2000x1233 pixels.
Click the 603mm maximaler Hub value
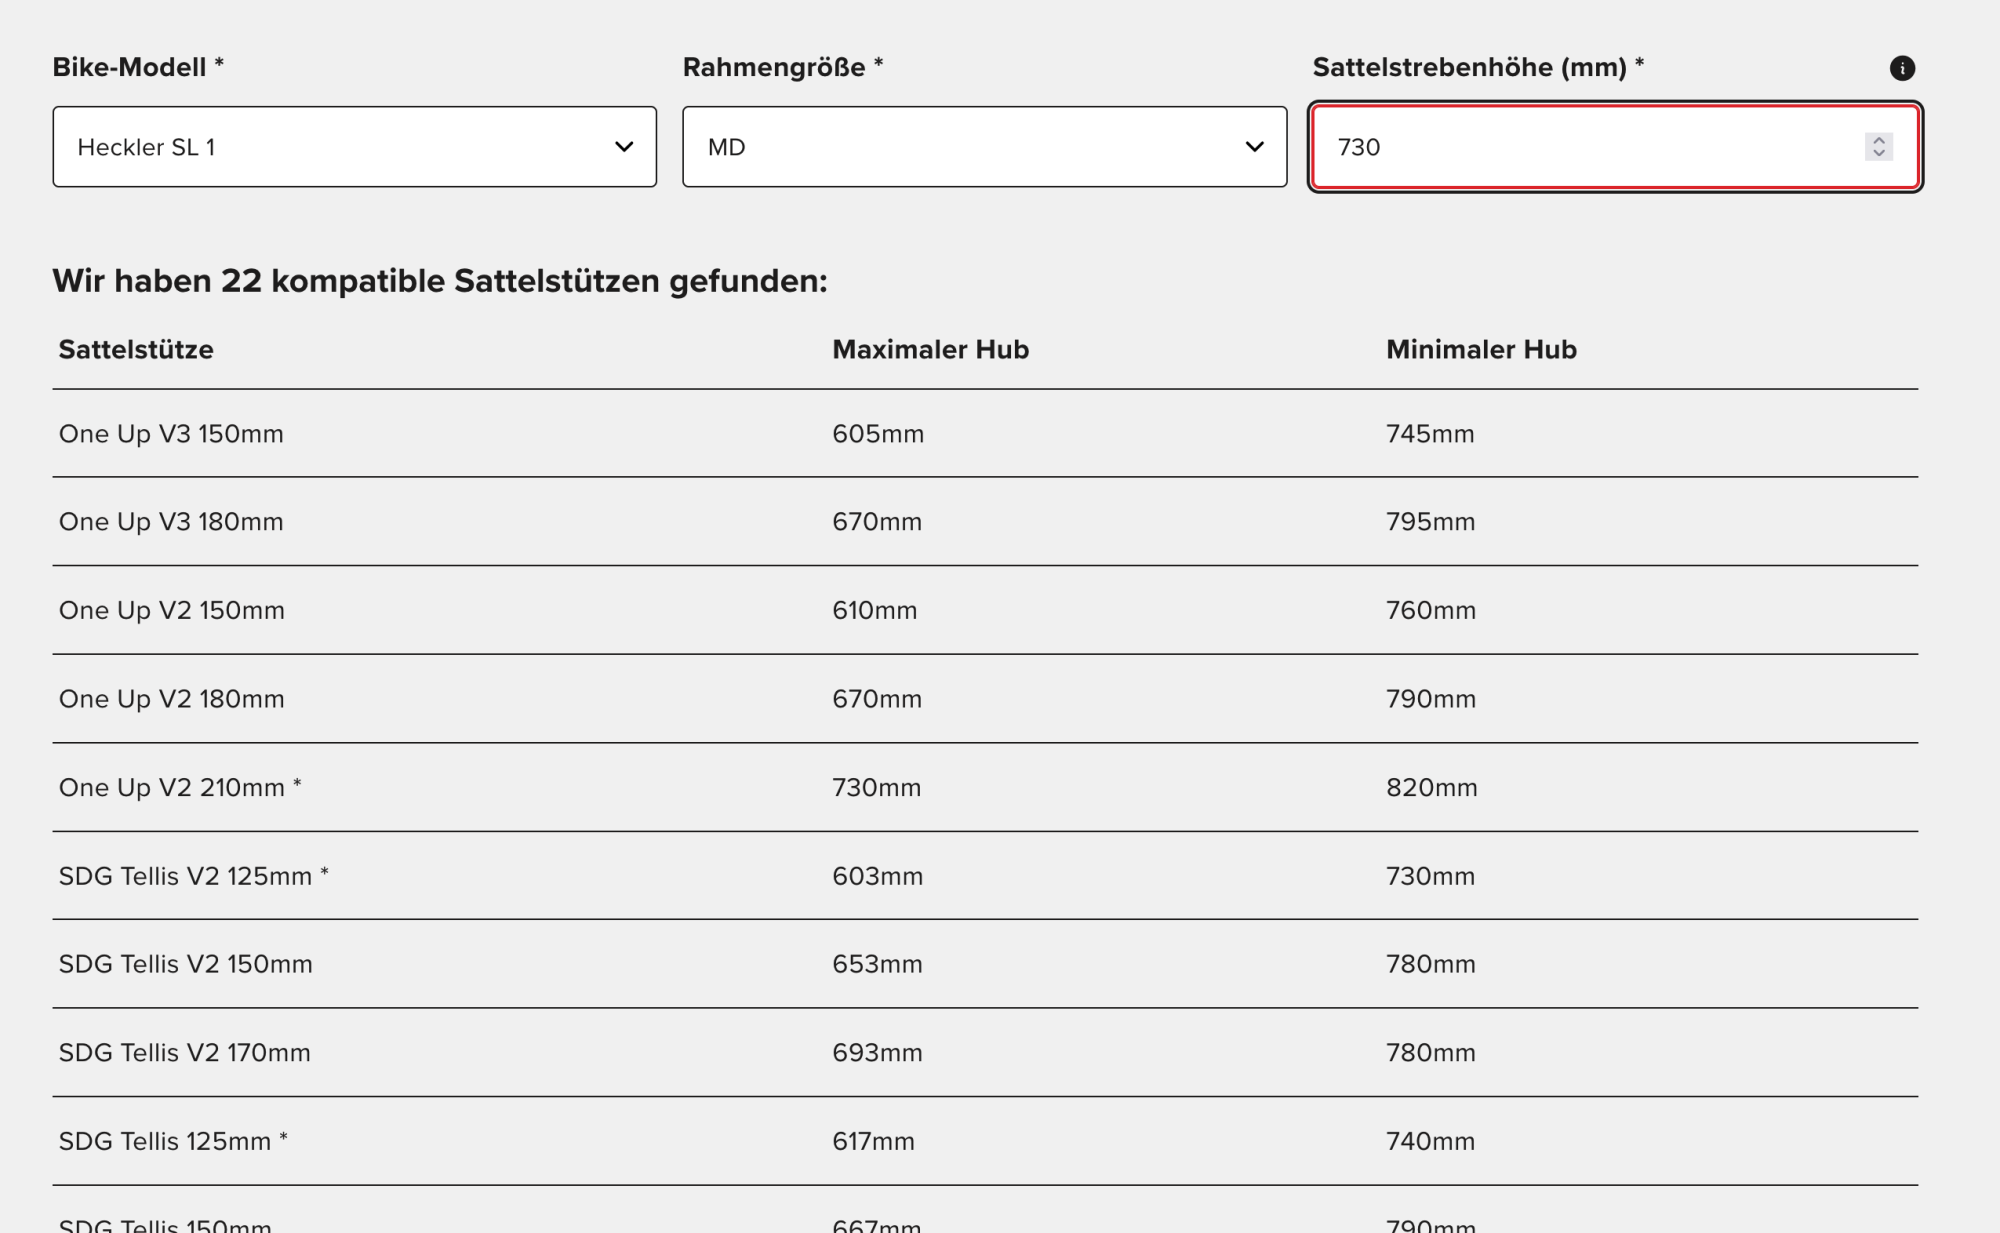878,876
